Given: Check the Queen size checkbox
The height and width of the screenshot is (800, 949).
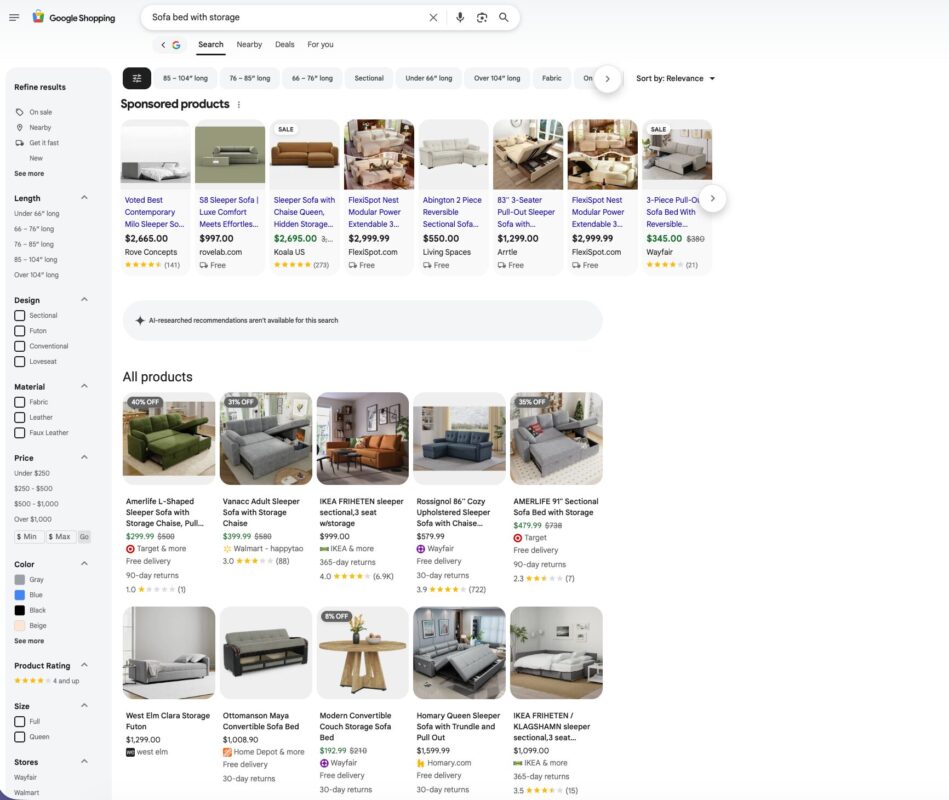Looking at the screenshot, I should coord(19,737).
